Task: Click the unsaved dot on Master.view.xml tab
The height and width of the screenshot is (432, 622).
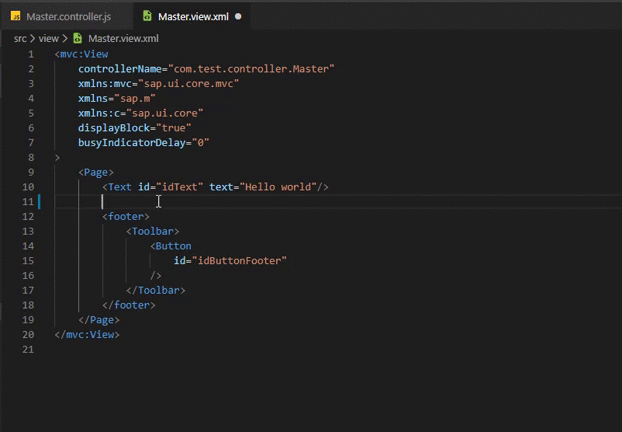Action: pyautogui.click(x=238, y=17)
